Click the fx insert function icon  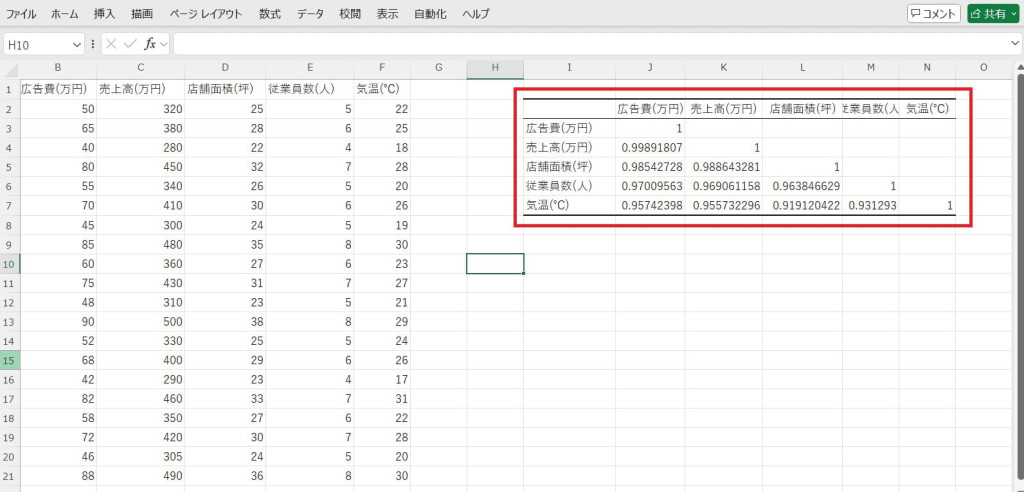(150, 44)
